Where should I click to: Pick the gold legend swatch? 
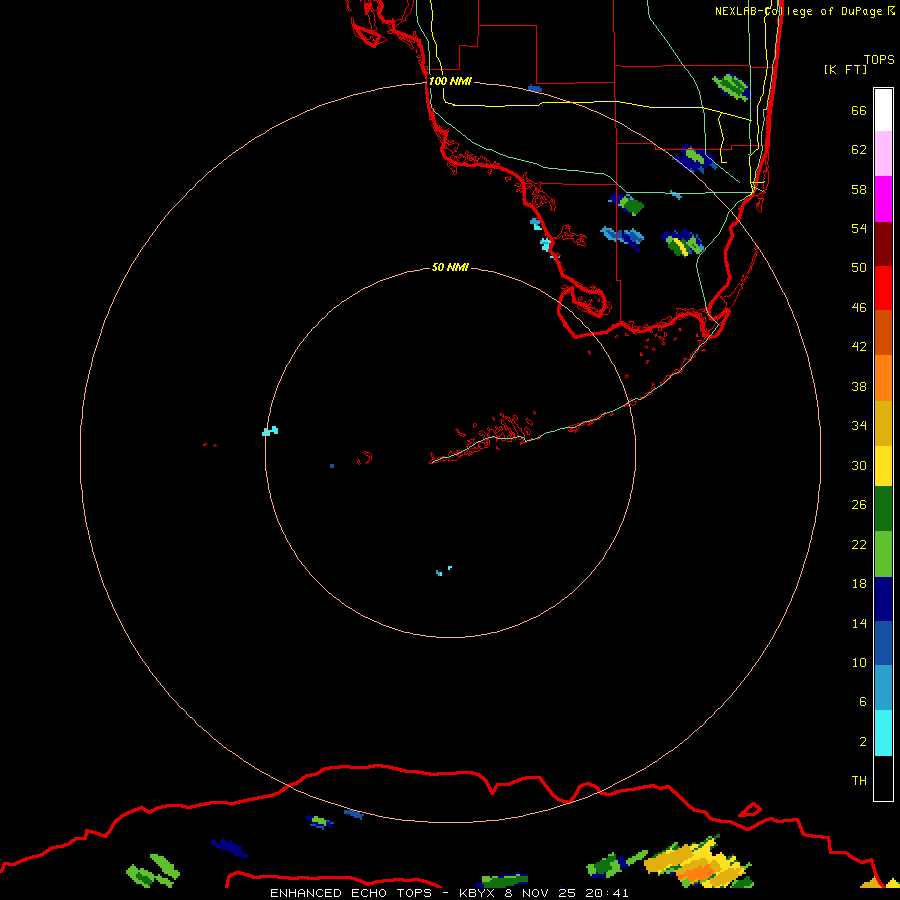[x=883, y=423]
